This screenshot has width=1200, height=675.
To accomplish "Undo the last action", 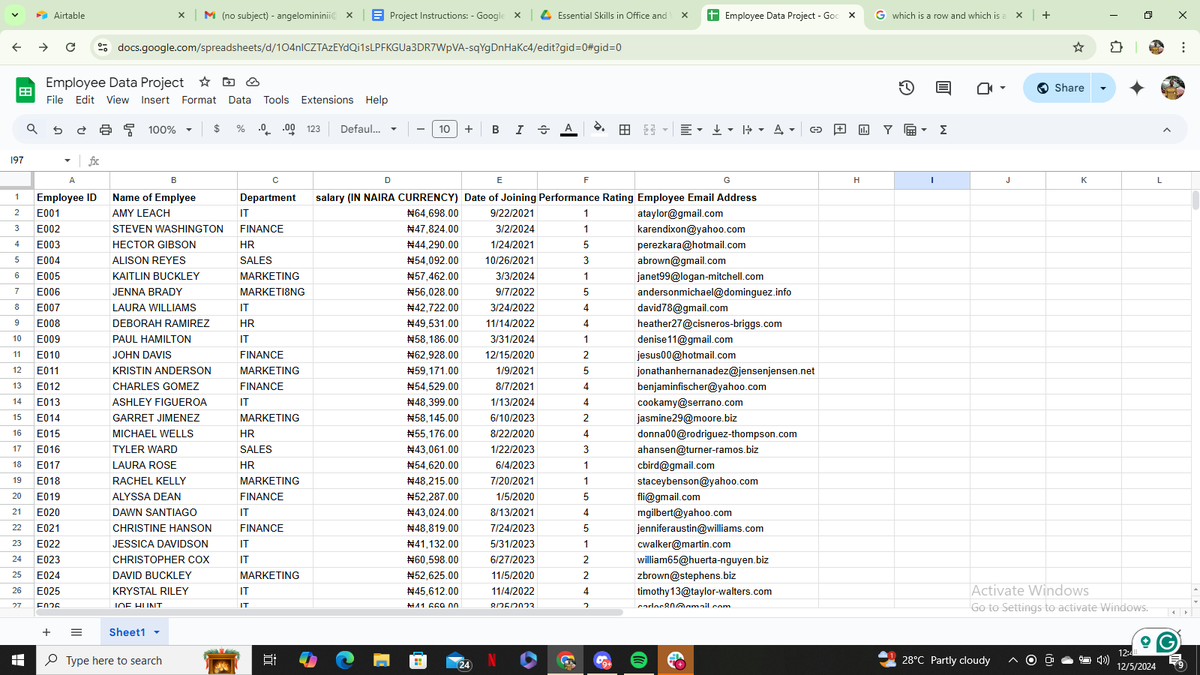I will (x=59, y=129).
